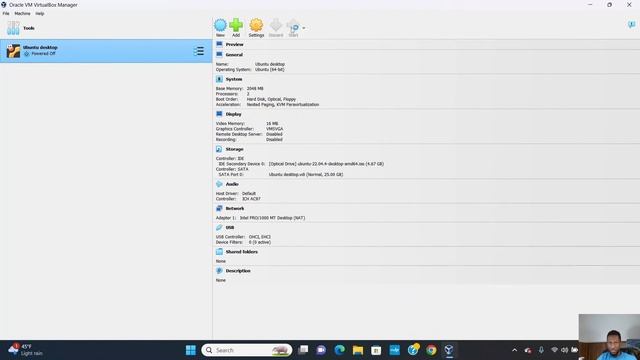
Task: Click the Shared folders folder icon
Action: coord(219,251)
